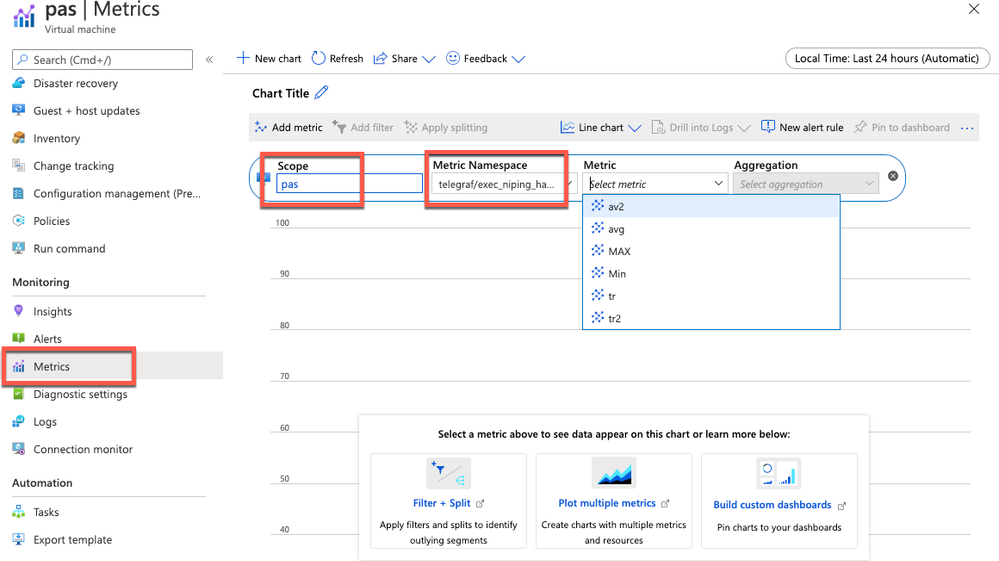The width and height of the screenshot is (999, 561).
Task: Open Guest + host updates
Action: pyautogui.click(x=86, y=110)
